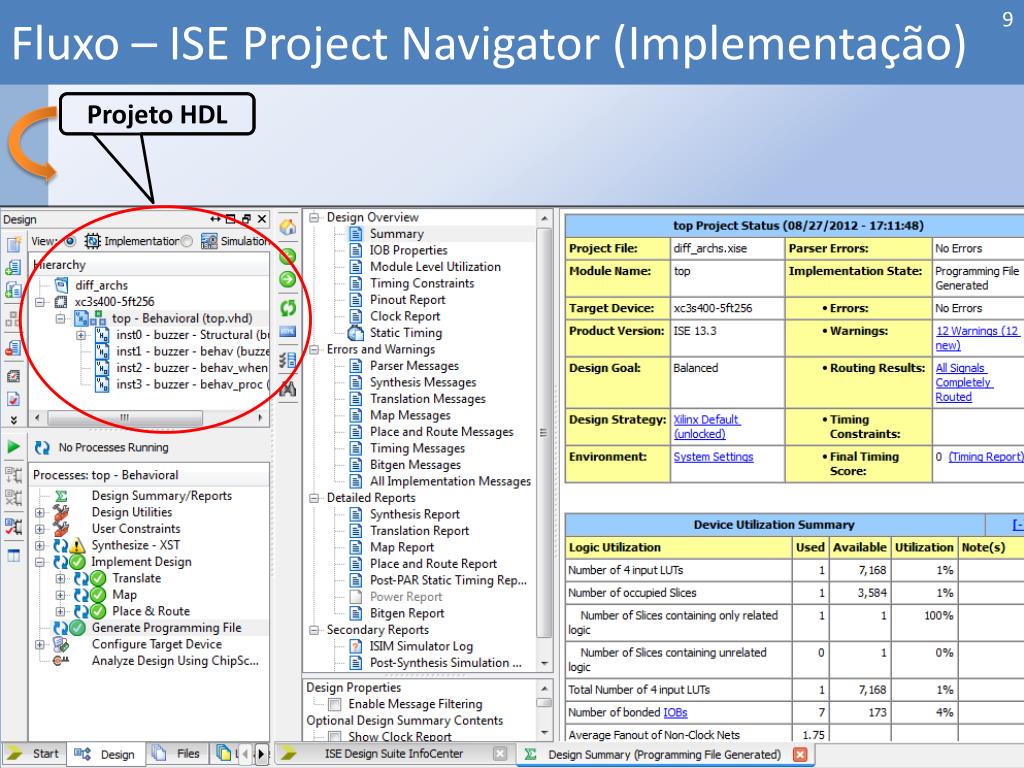Open Place and Route Messages item
Screen dimensions: 1024x768
441,432
